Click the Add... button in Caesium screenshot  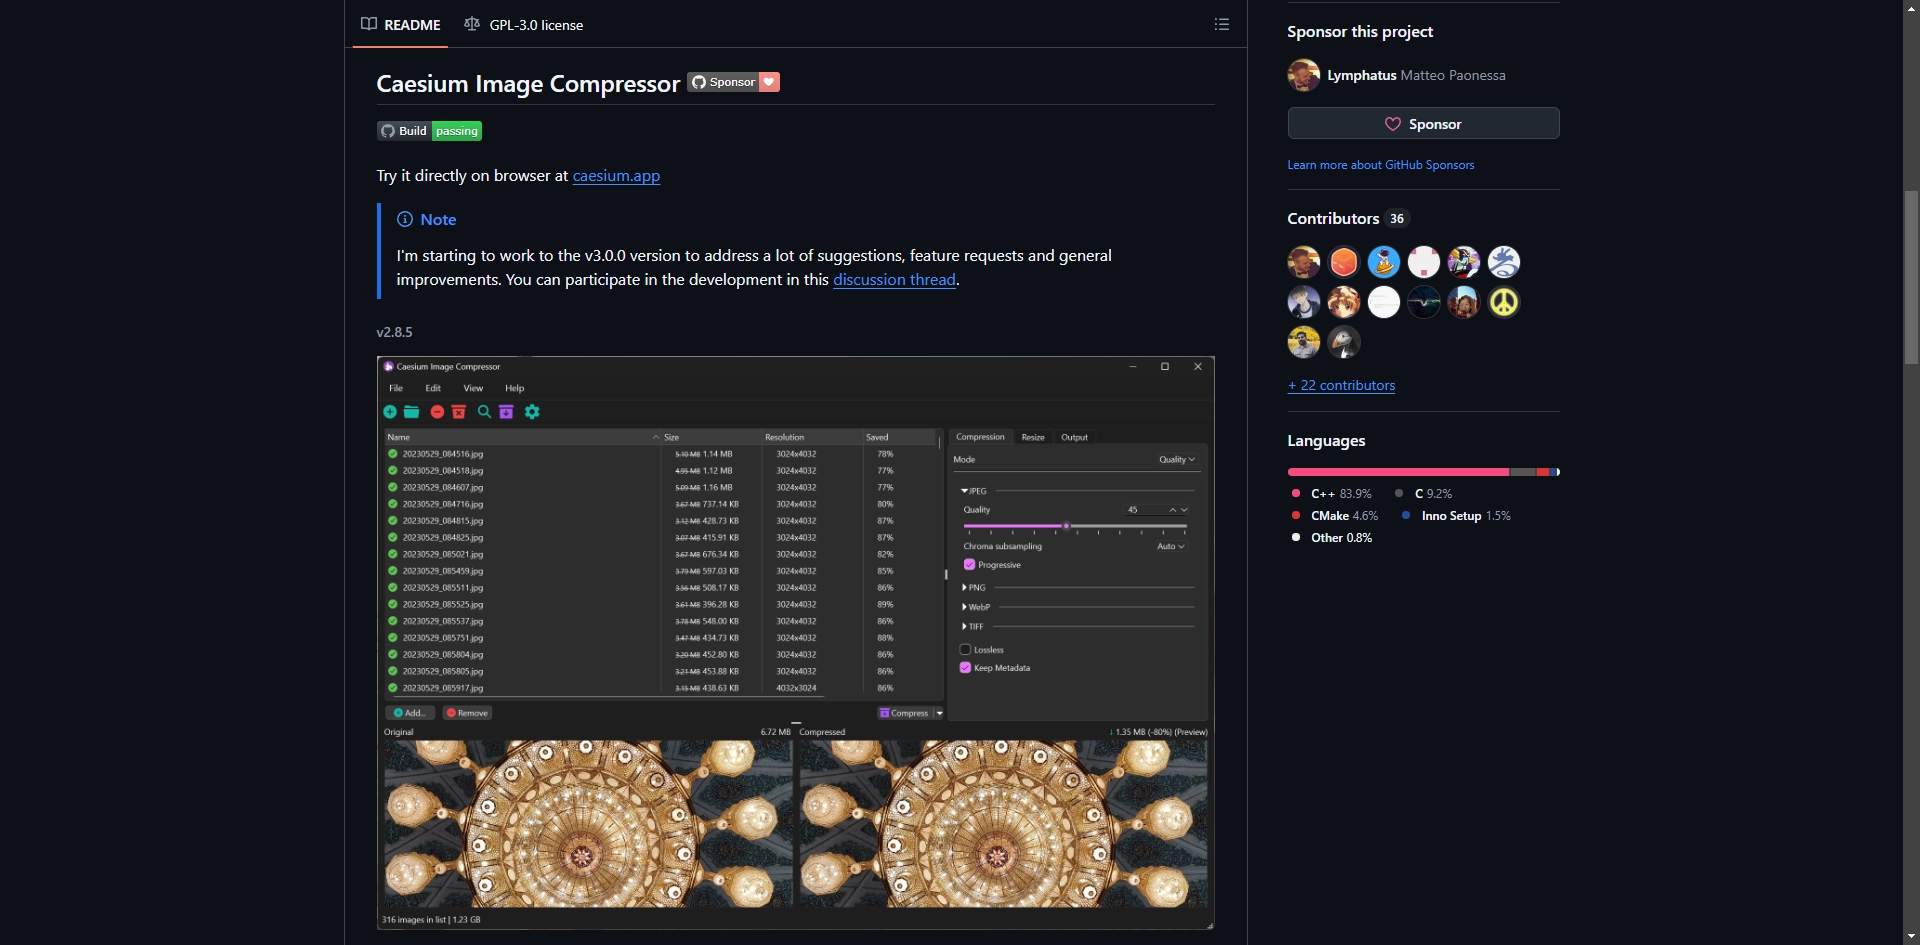(x=410, y=713)
